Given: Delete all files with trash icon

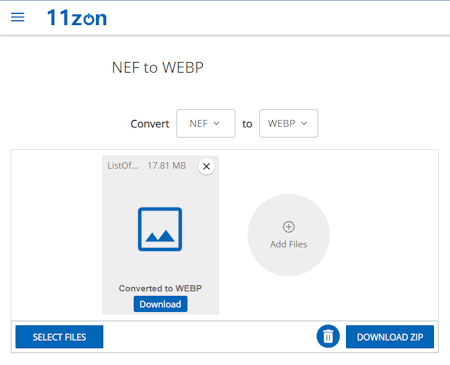Looking at the screenshot, I should [328, 336].
